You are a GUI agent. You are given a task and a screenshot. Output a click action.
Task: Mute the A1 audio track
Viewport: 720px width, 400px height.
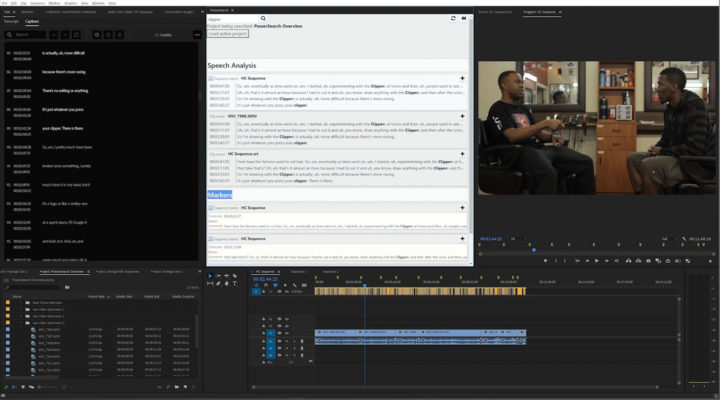coord(287,341)
